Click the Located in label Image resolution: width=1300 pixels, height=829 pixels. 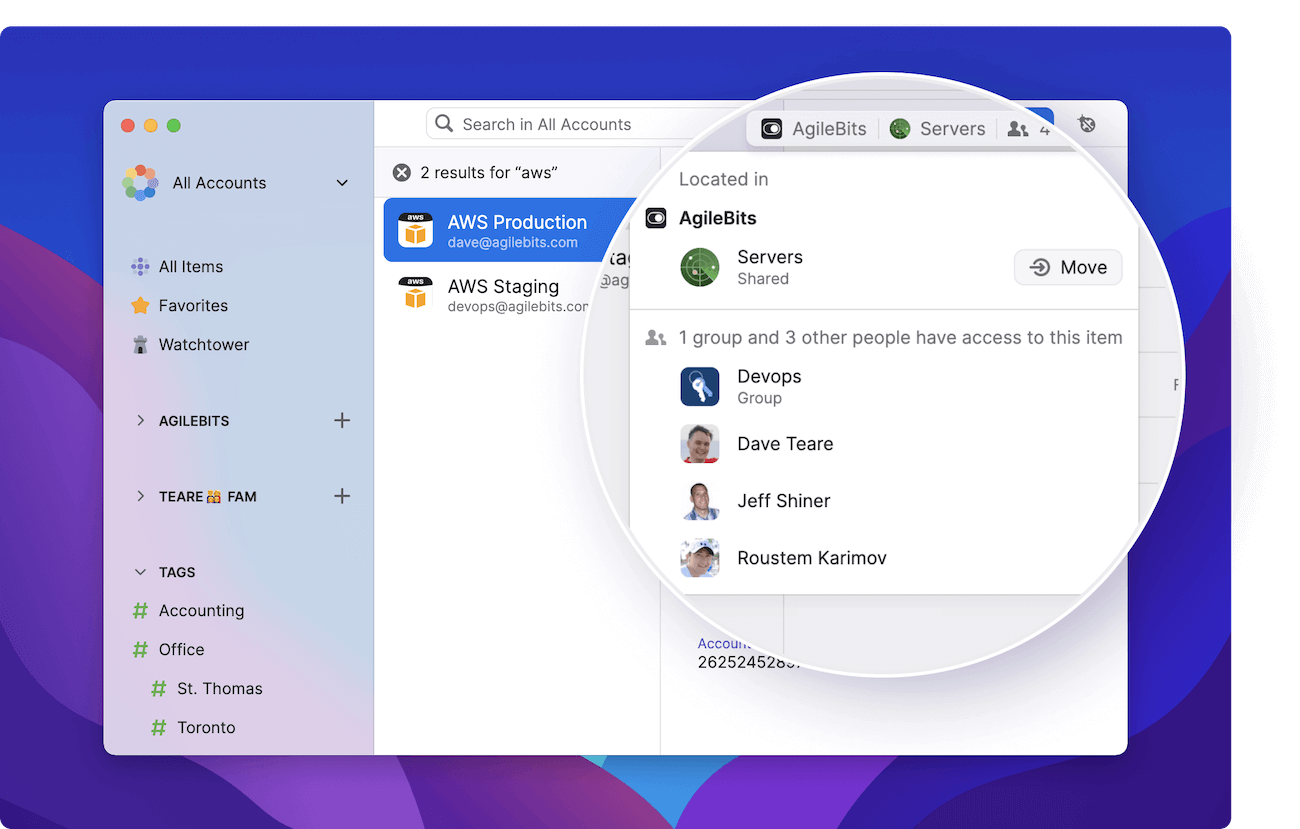pos(724,180)
